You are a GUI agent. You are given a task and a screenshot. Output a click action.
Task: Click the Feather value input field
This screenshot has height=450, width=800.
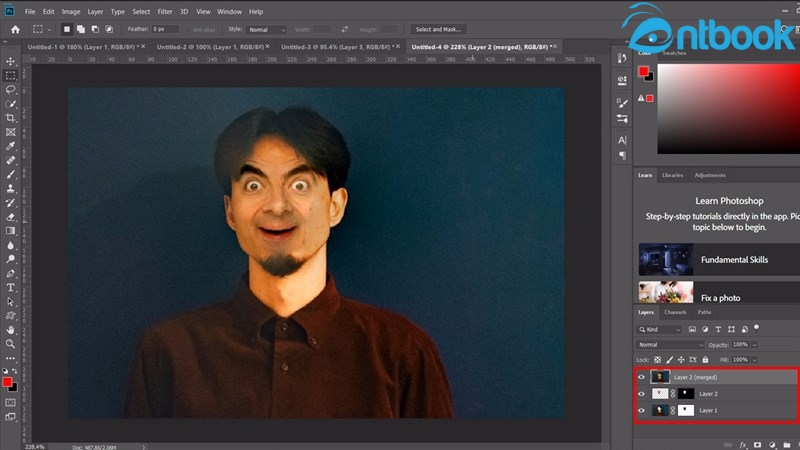(165, 30)
